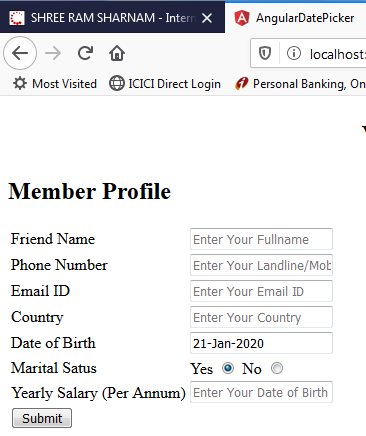Show site information via the info icon

coord(294,53)
